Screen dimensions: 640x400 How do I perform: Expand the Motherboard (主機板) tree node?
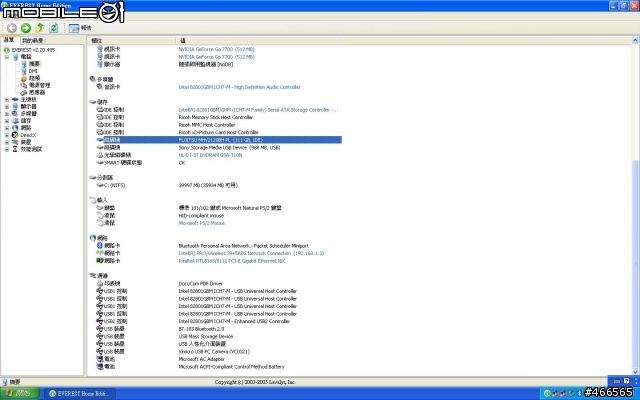click(x=7, y=99)
